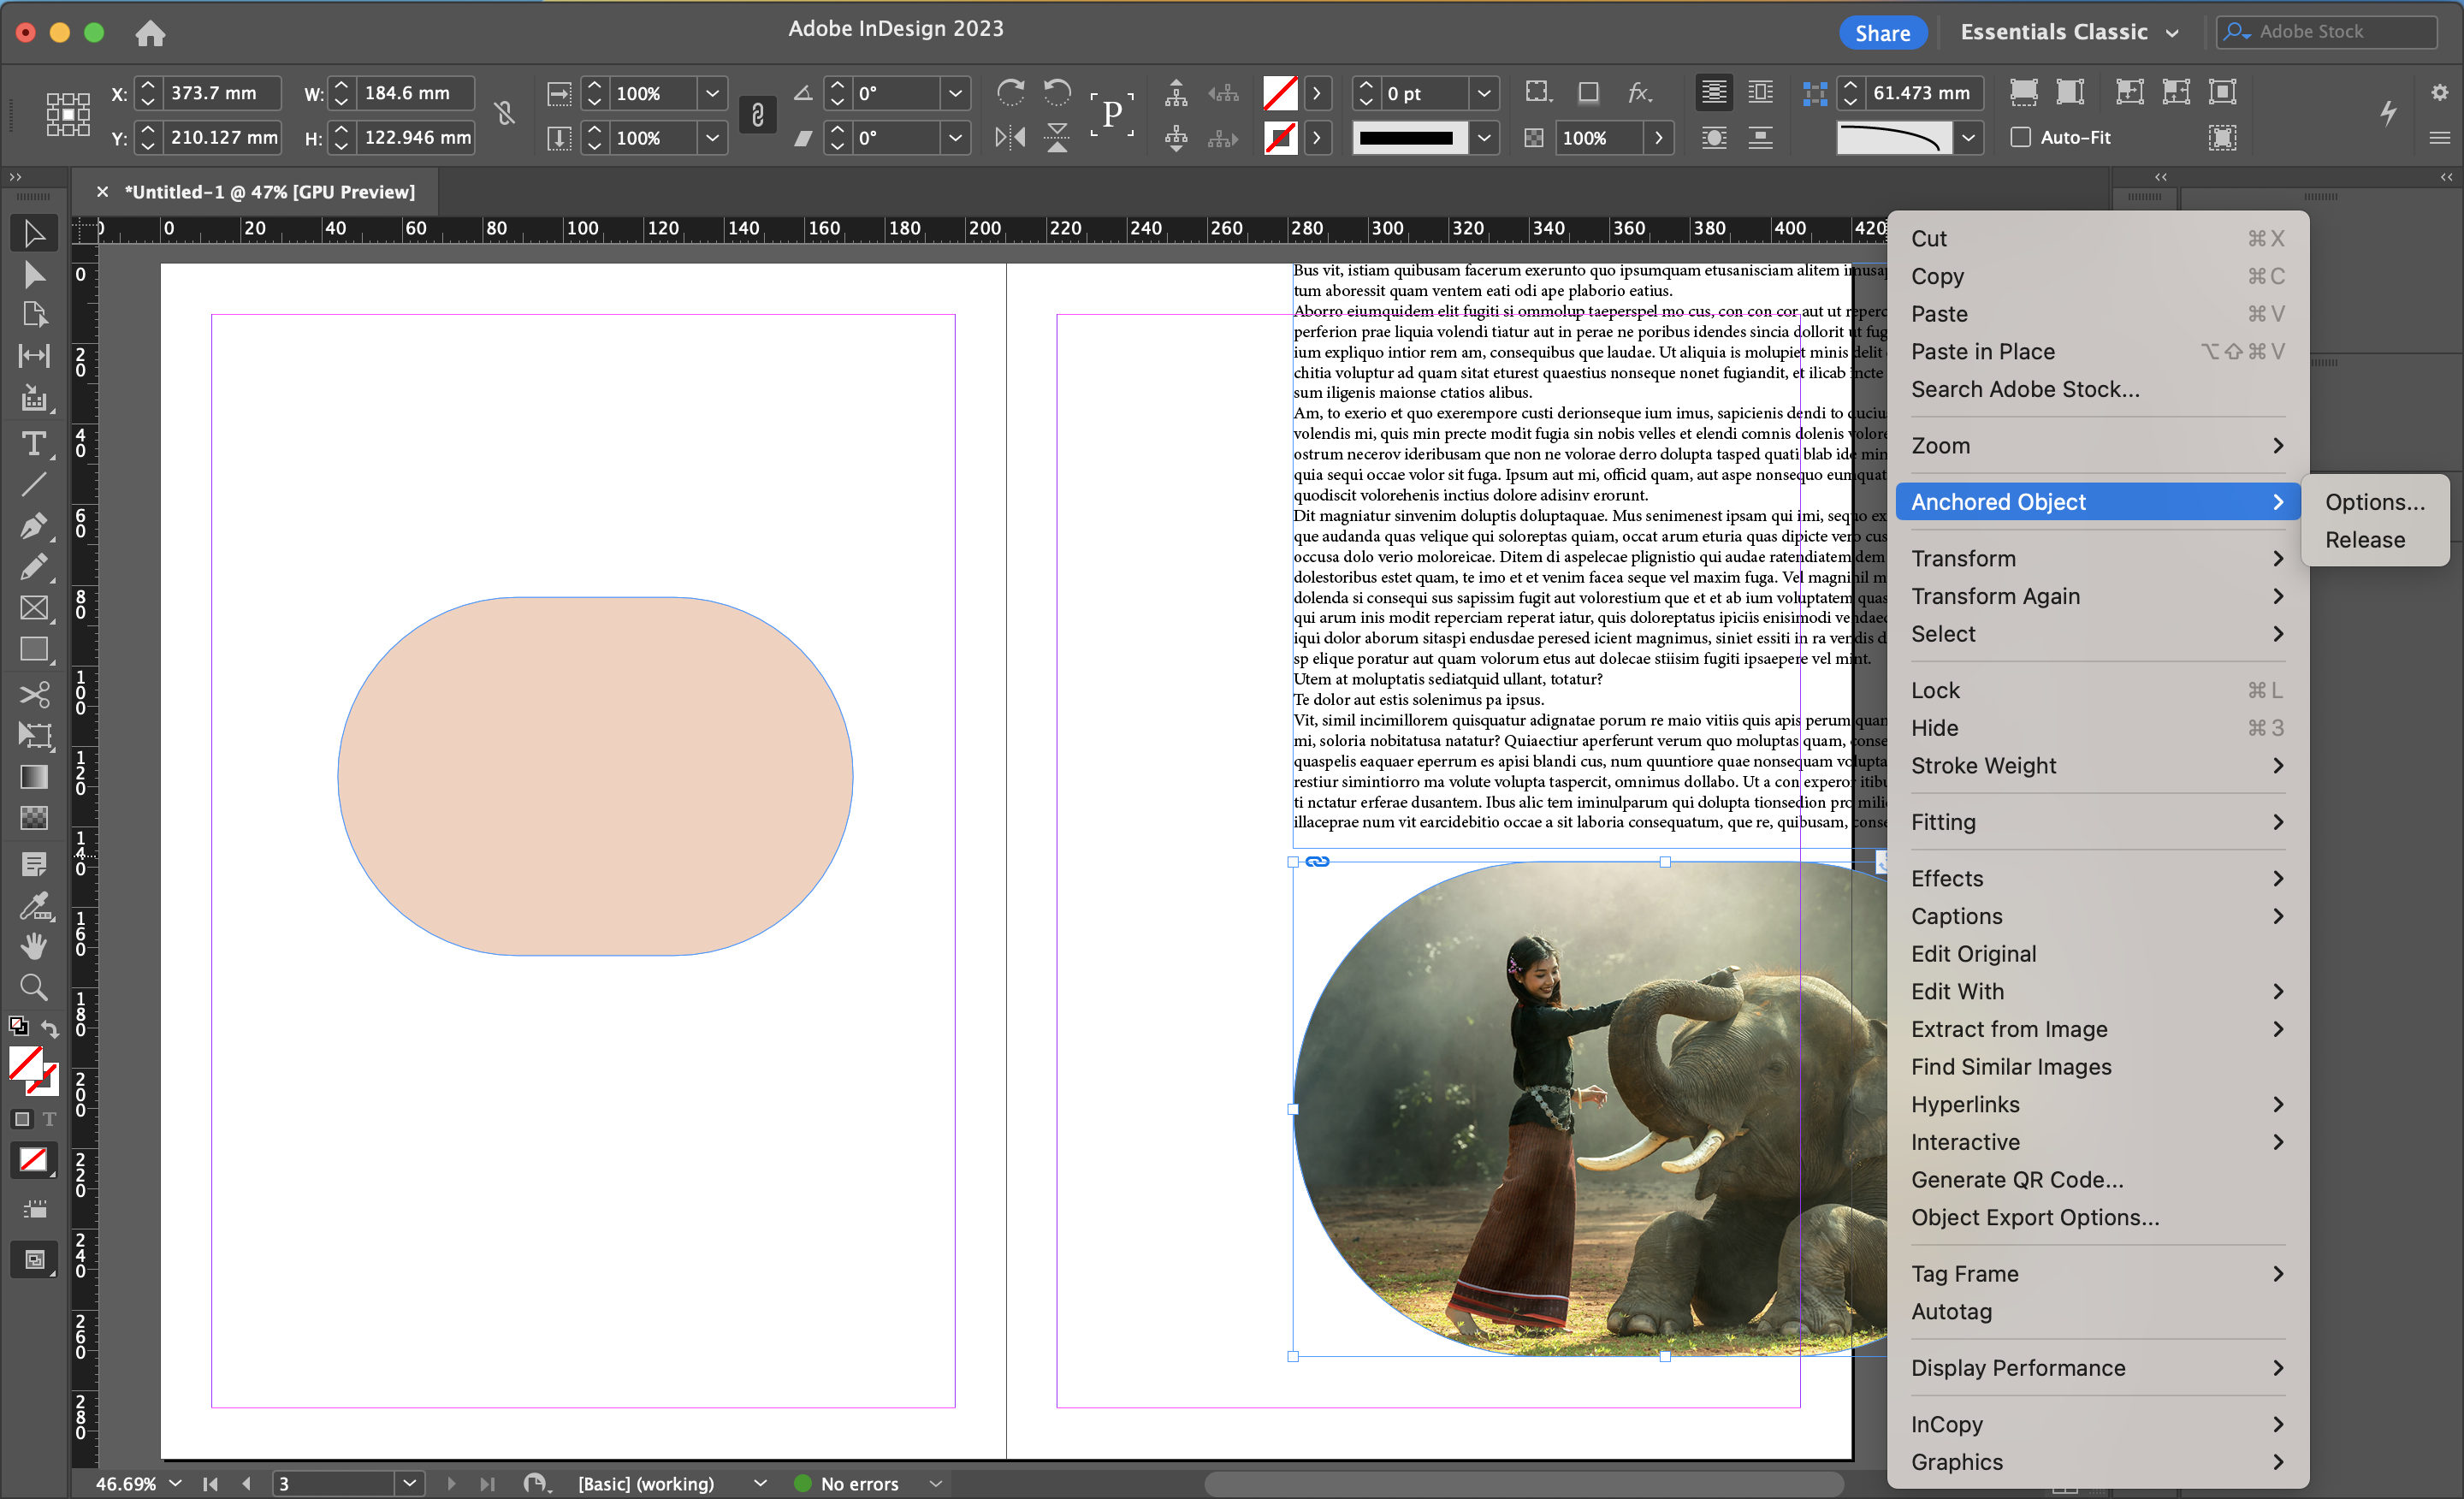The image size is (2464, 1499).
Task: Choose Release from Anchored Object submenu
Action: pyautogui.click(x=2364, y=540)
